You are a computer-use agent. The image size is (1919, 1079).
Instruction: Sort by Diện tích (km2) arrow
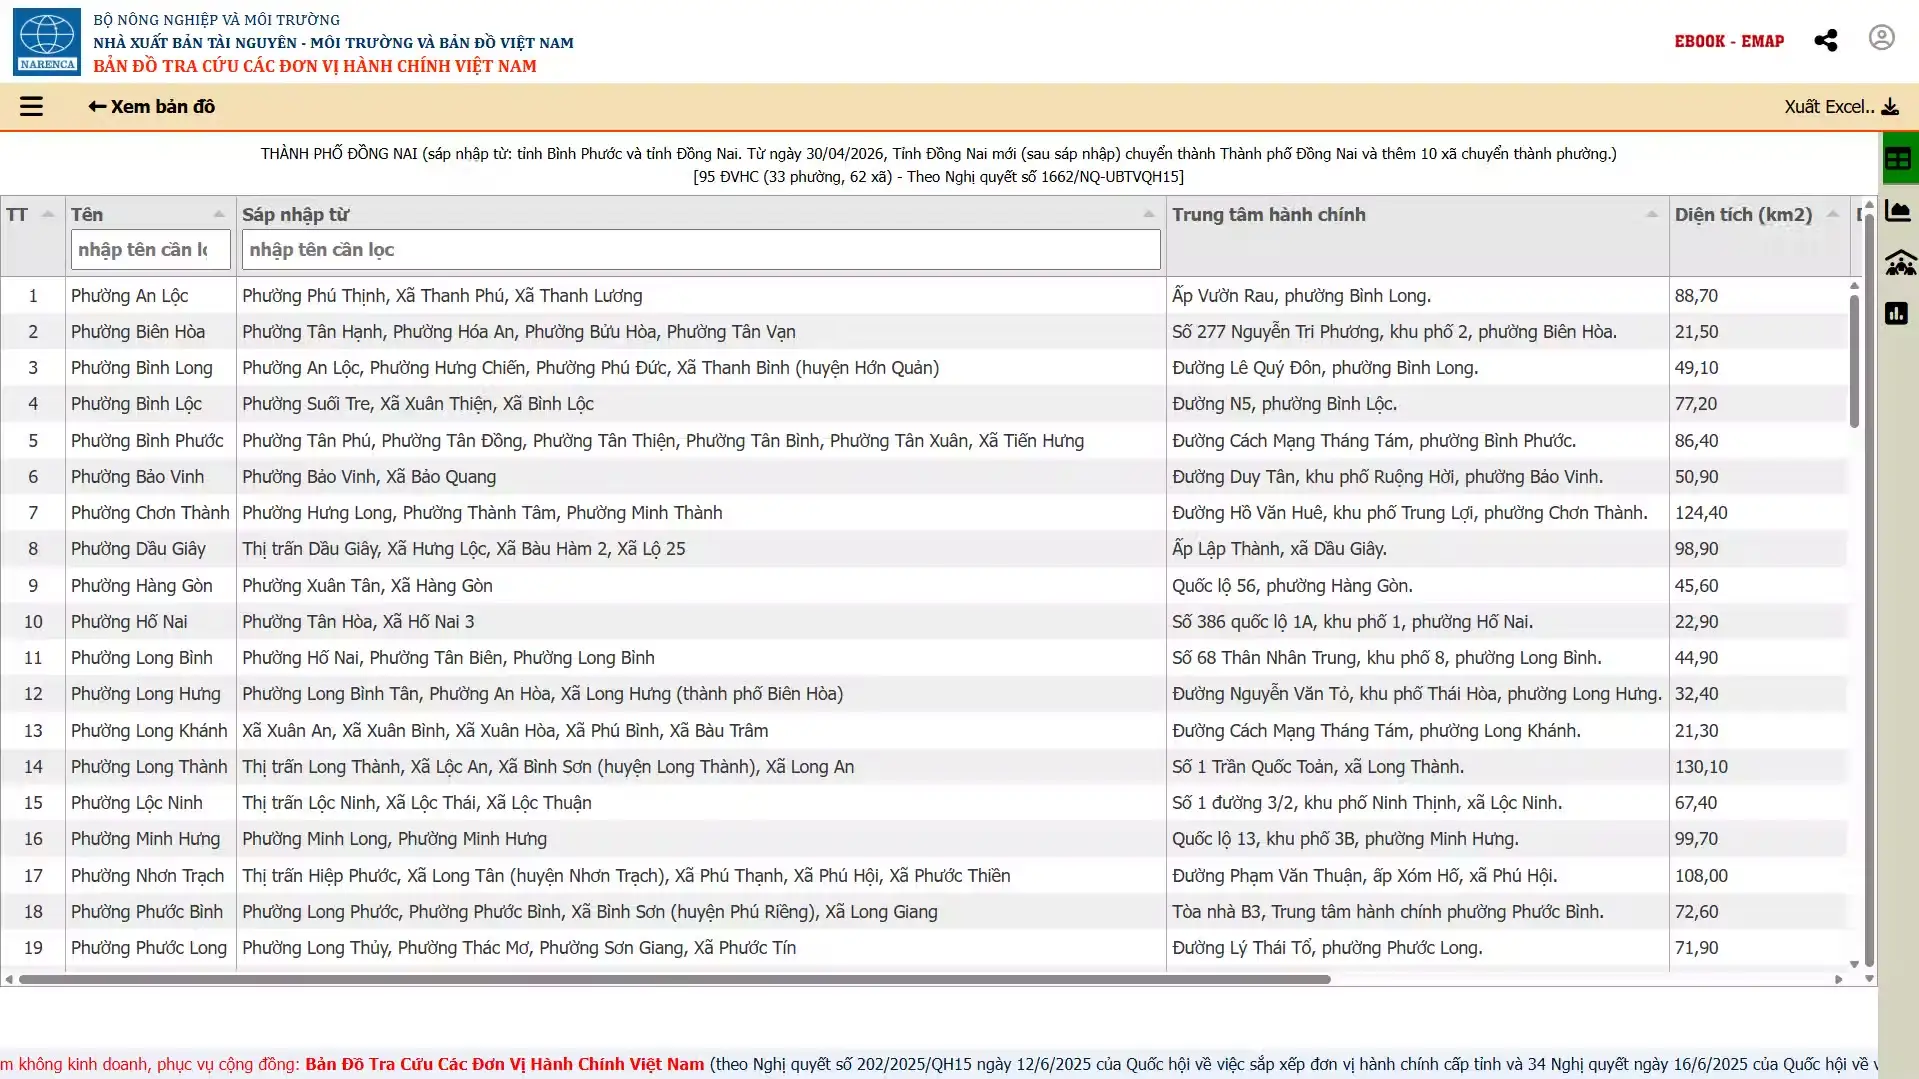(1833, 214)
